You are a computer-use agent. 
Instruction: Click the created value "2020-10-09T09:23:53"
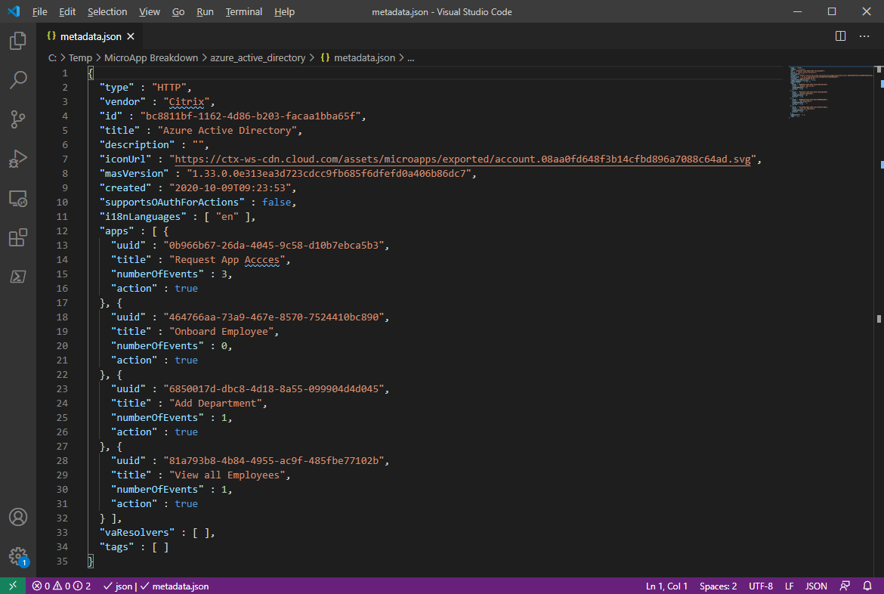point(229,188)
